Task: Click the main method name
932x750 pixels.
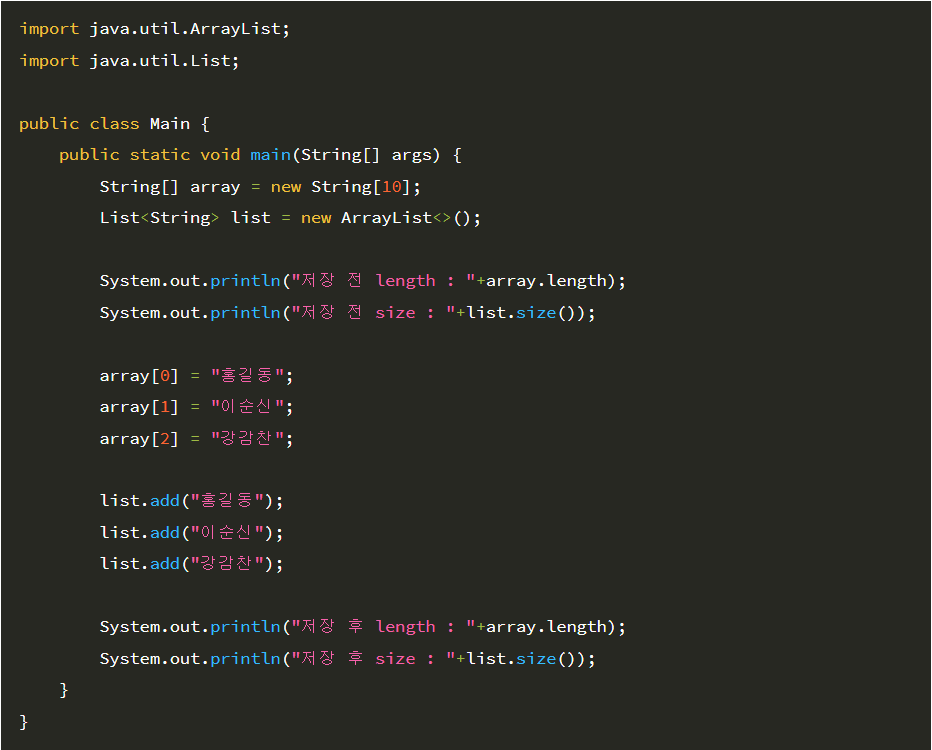Action: point(270,155)
